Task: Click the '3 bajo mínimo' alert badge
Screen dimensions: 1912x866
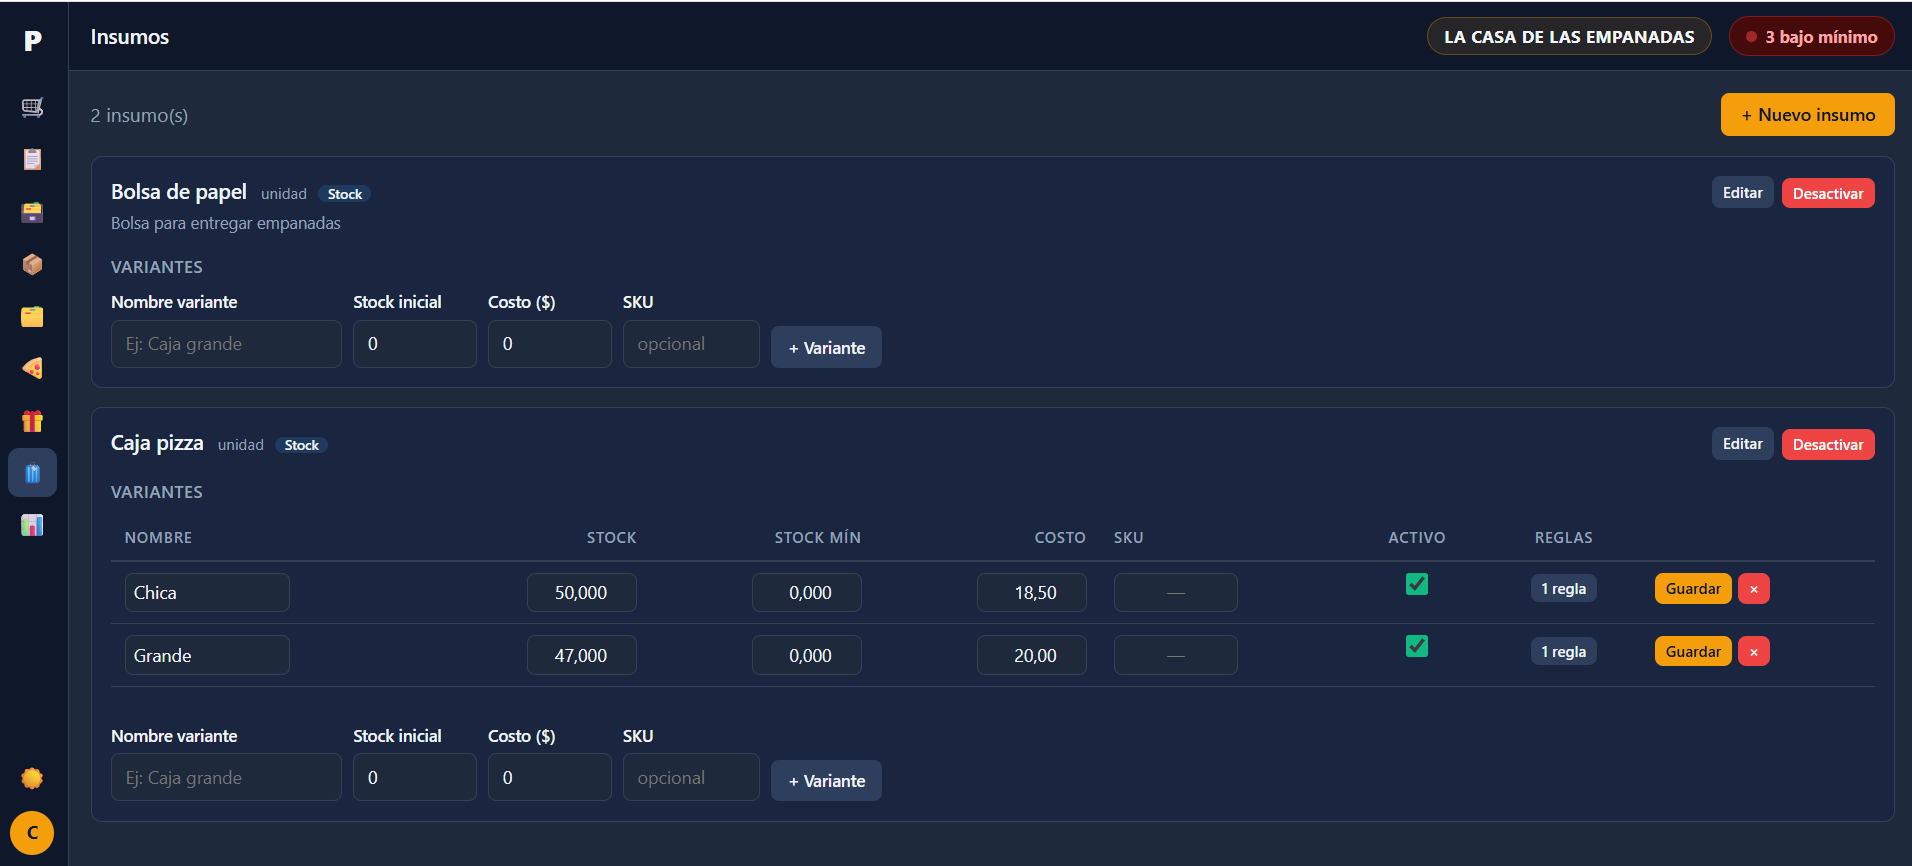Action: click(x=1811, y=37)
